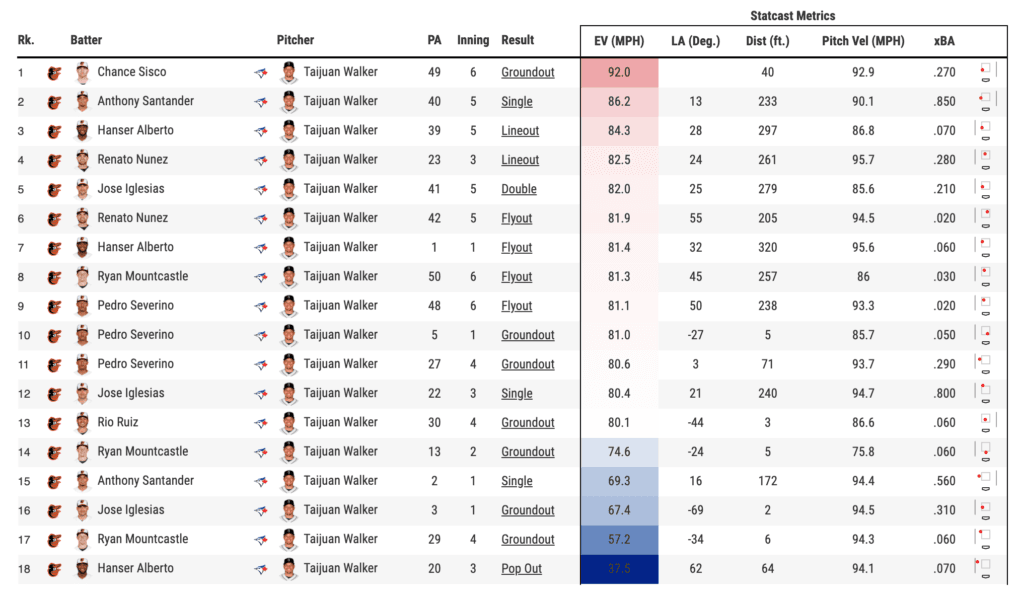Click Rio Ruiz's headshot
1024x595 pixels.
tap(82, 423)
